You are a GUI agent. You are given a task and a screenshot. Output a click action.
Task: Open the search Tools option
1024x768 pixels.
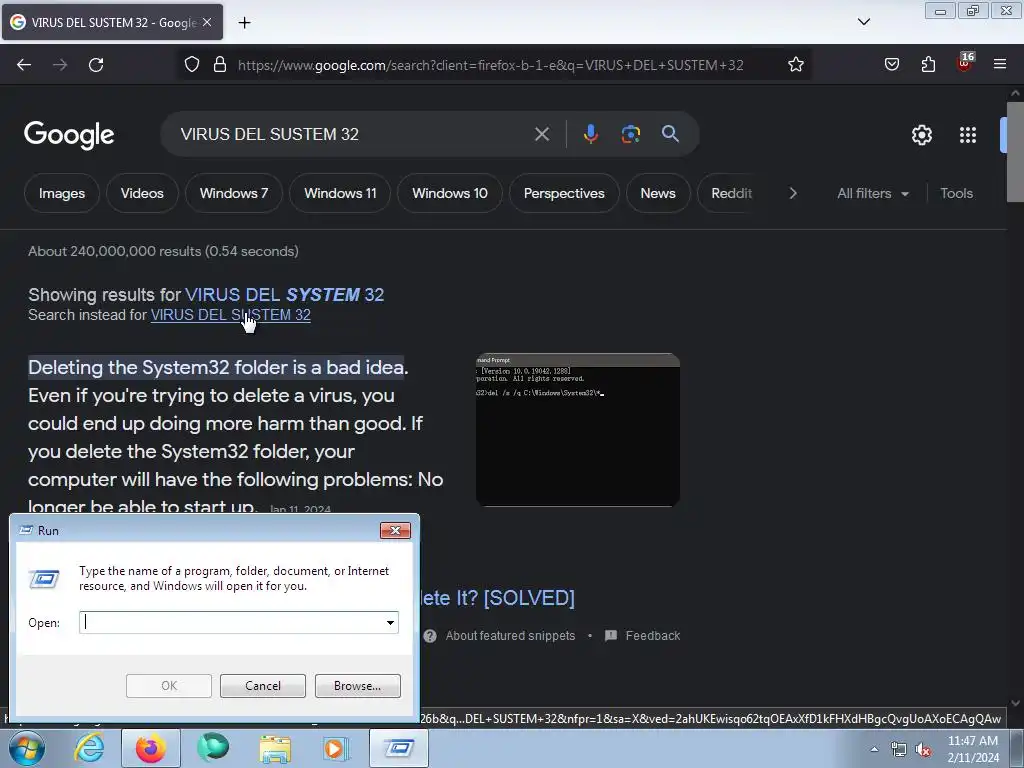tap(956, 193)
